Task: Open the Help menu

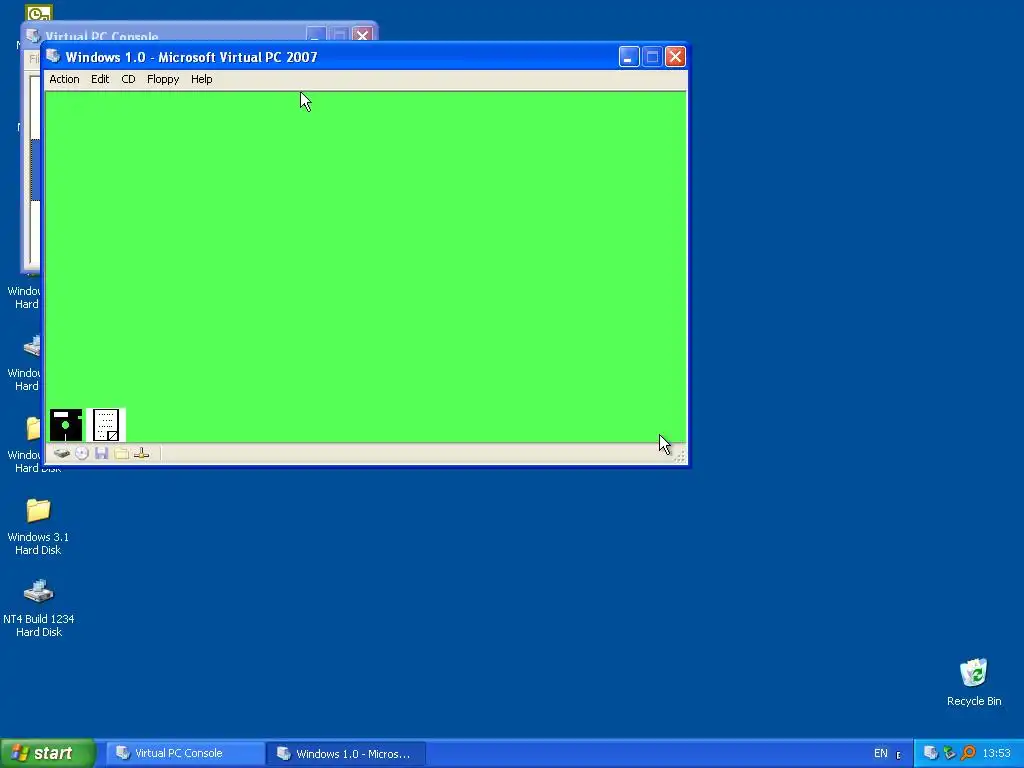Action: [x=201, y=79]
